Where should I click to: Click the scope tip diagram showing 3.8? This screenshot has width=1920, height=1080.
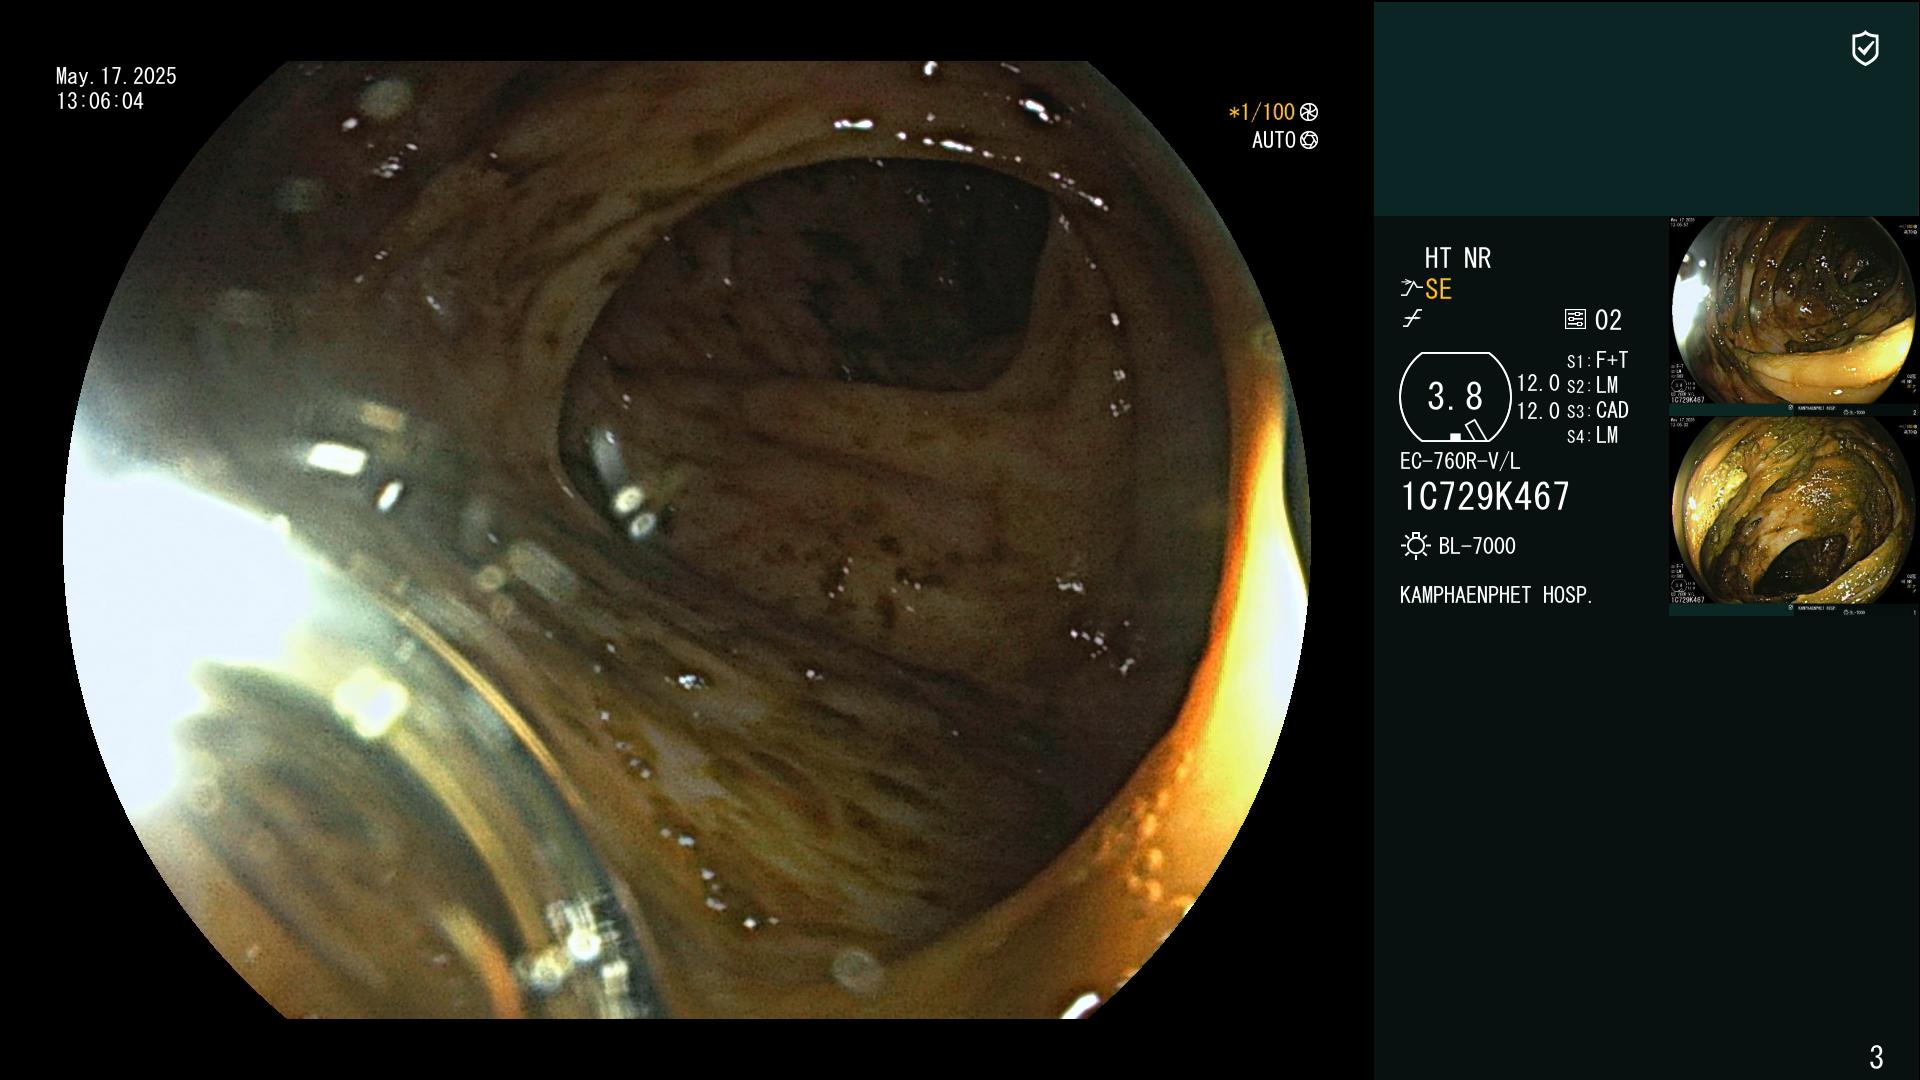click(x=1455, y=397)
